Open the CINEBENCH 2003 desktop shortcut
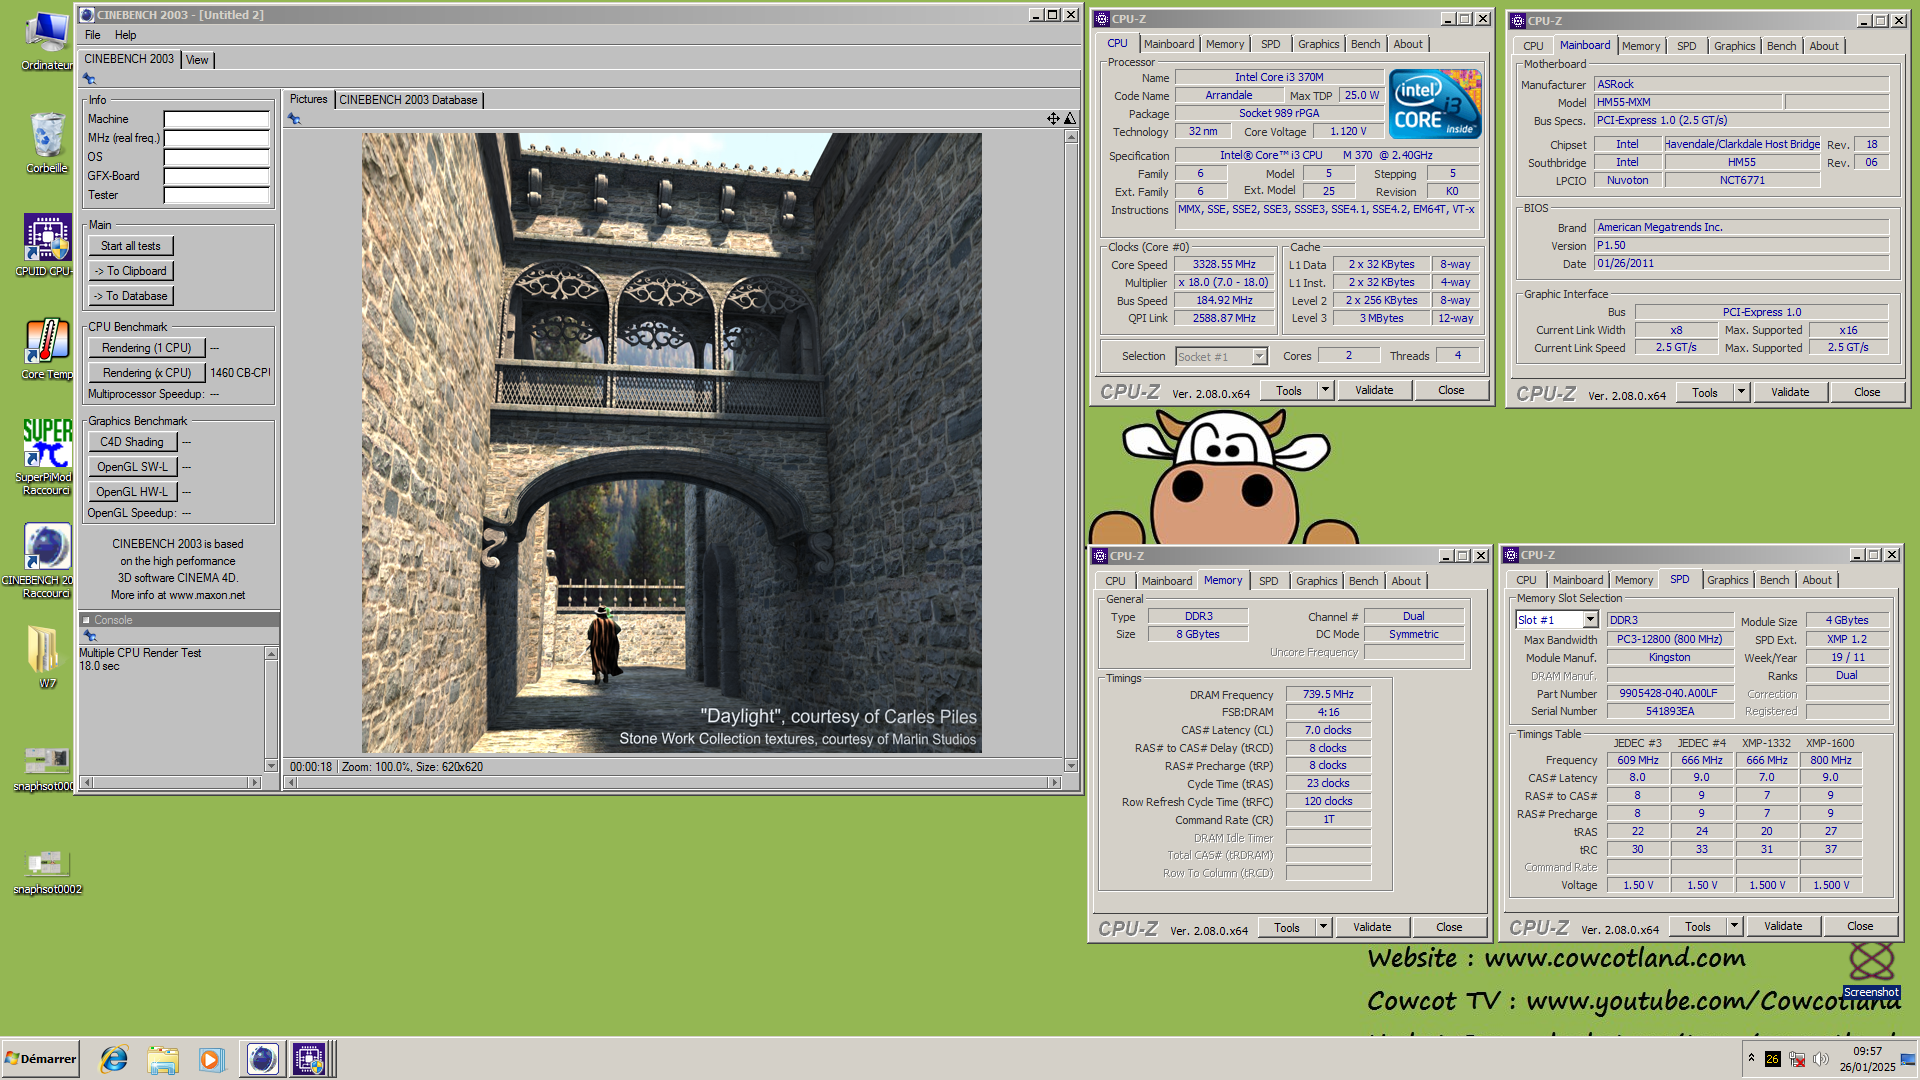 46,560
